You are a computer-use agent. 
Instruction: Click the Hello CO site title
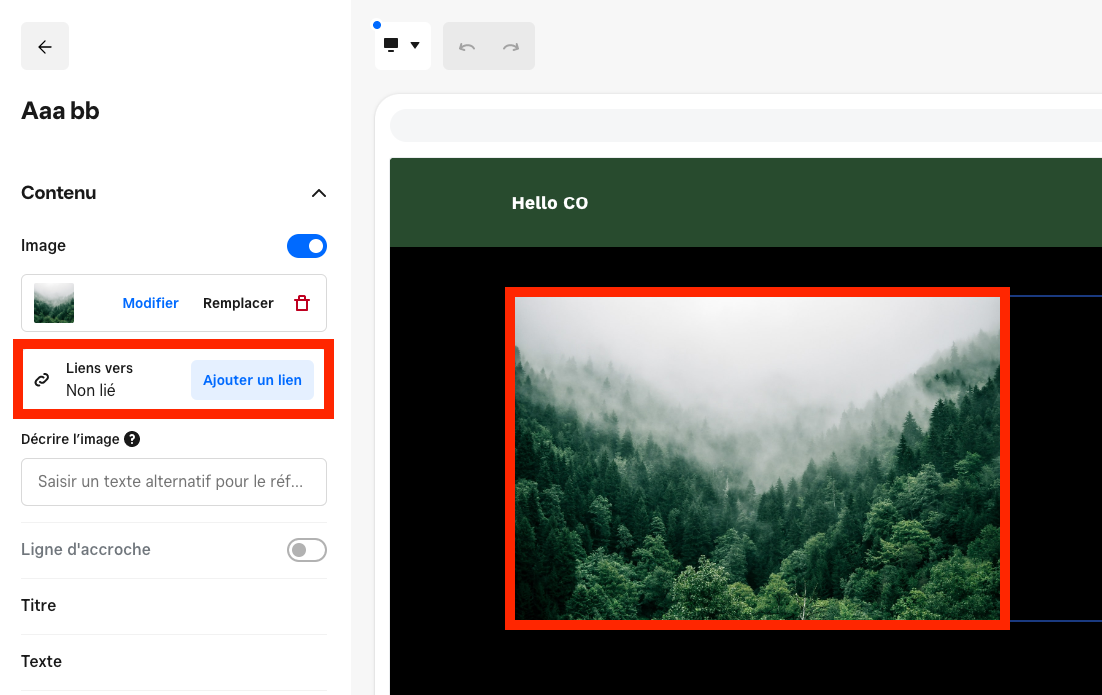[550, 203]
